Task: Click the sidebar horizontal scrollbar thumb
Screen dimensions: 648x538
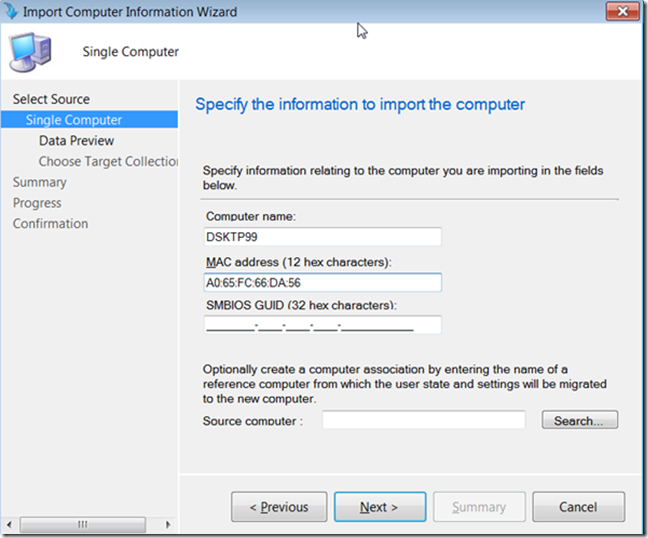Action: pos(83,525)
